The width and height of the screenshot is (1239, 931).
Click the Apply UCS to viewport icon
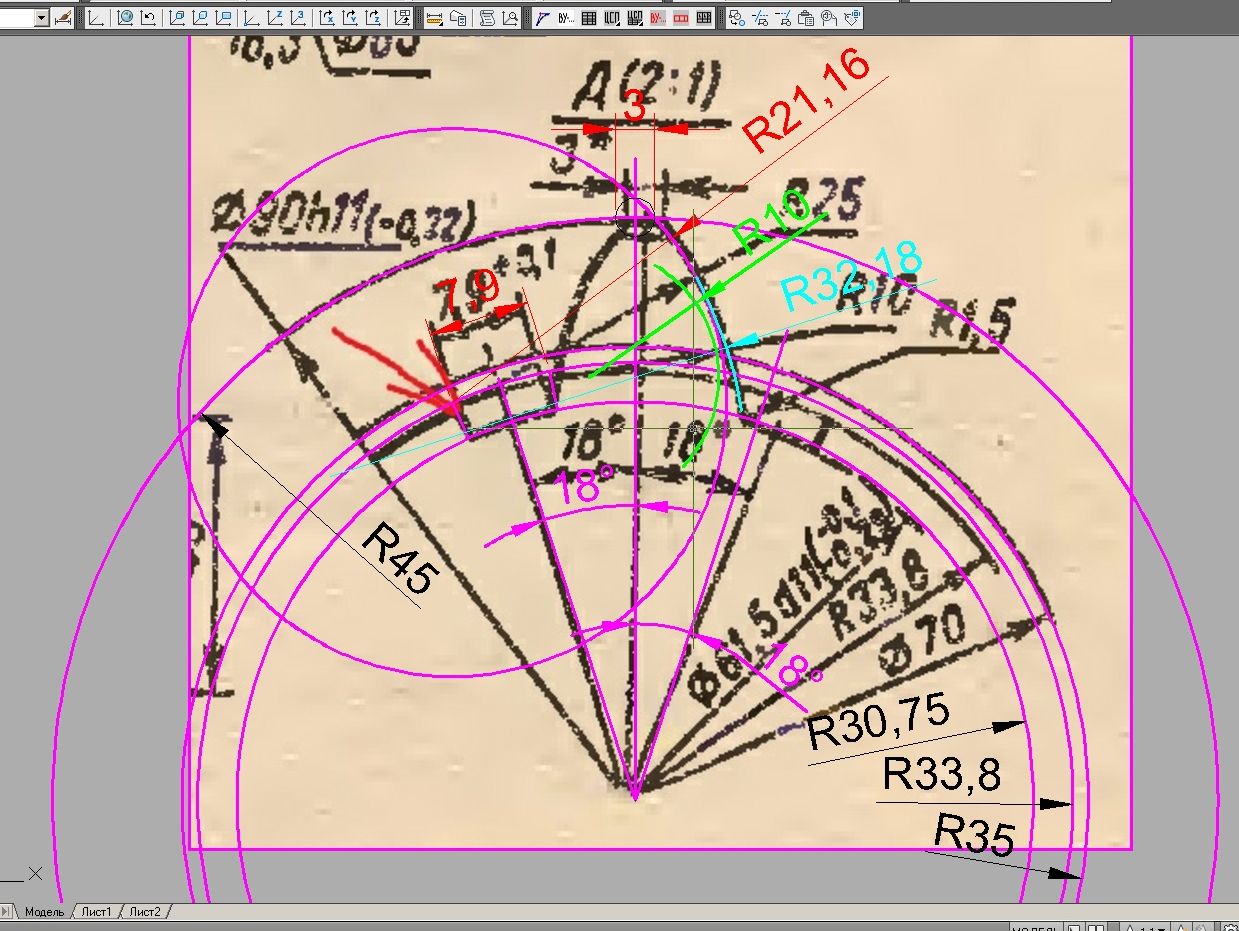pyautogui.click(x=402, y=18)
